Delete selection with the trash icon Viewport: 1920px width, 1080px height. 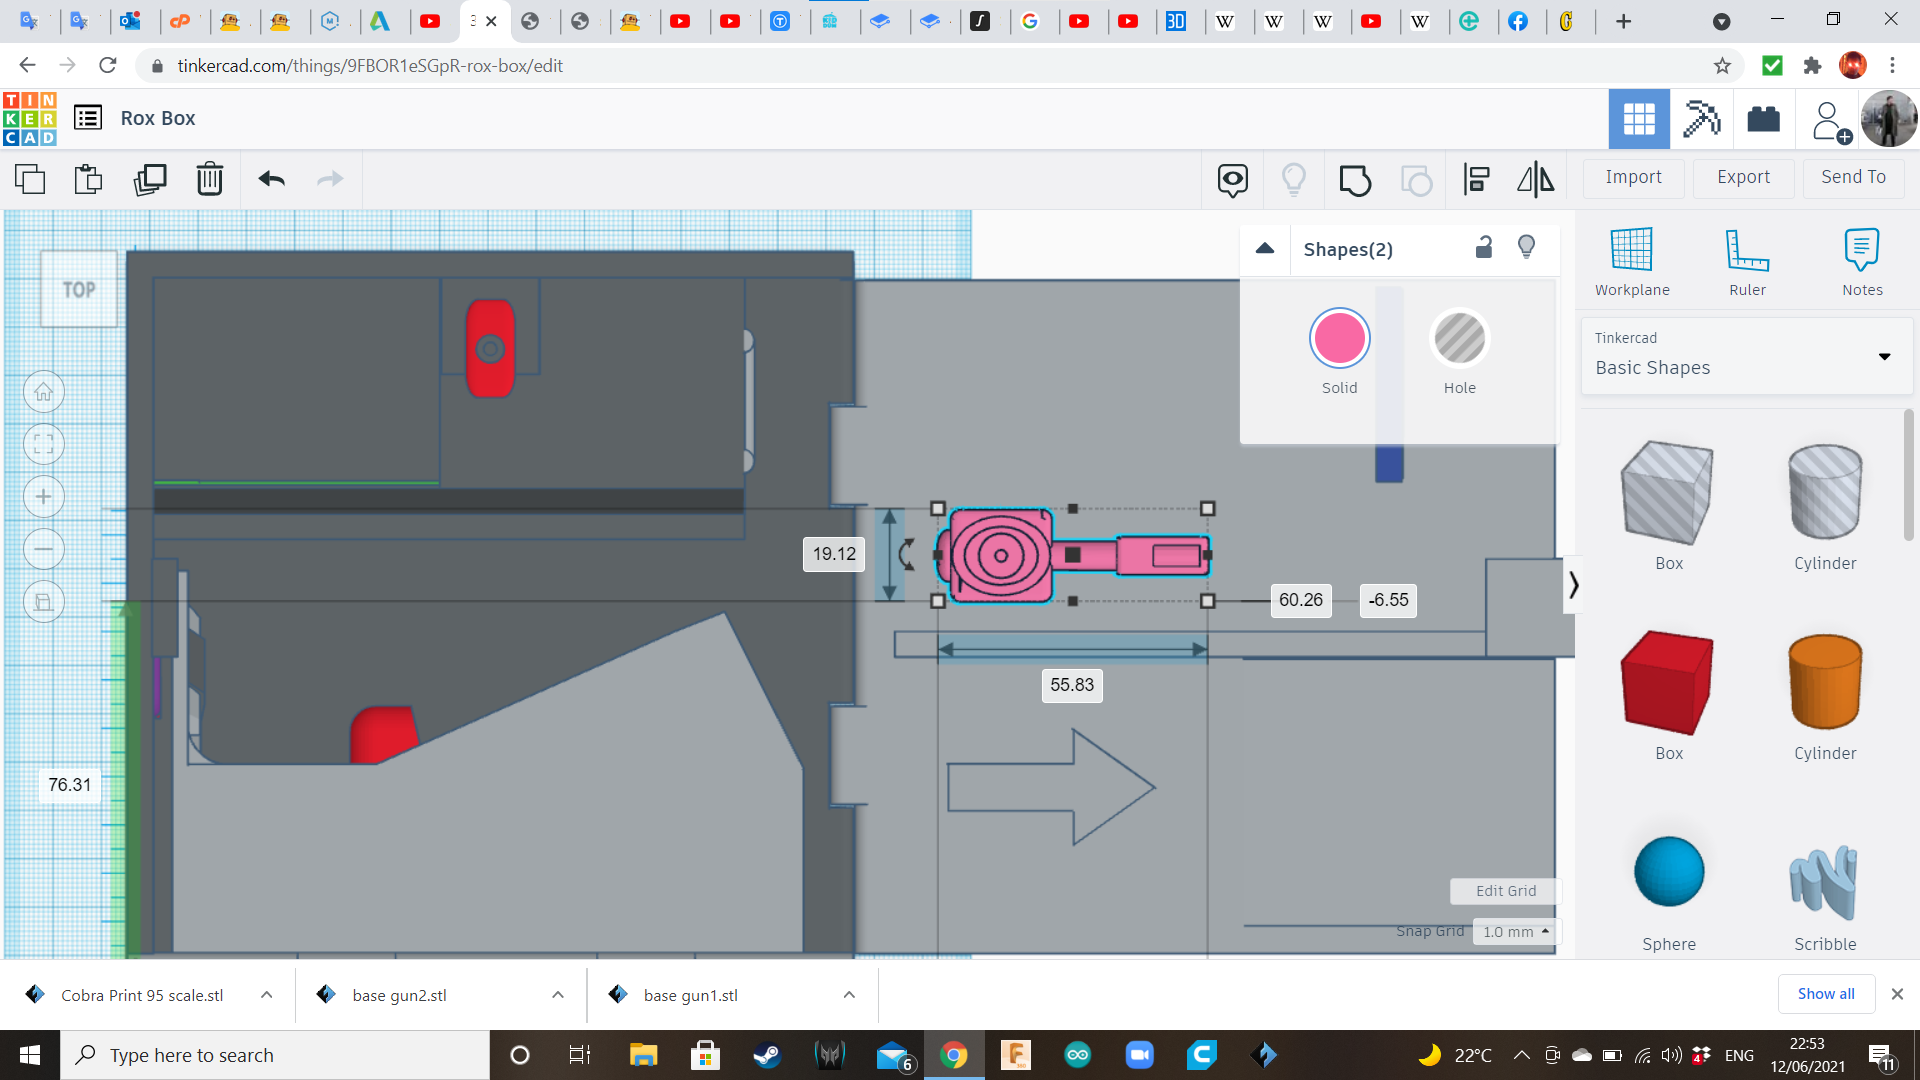(x=210, y=180)
